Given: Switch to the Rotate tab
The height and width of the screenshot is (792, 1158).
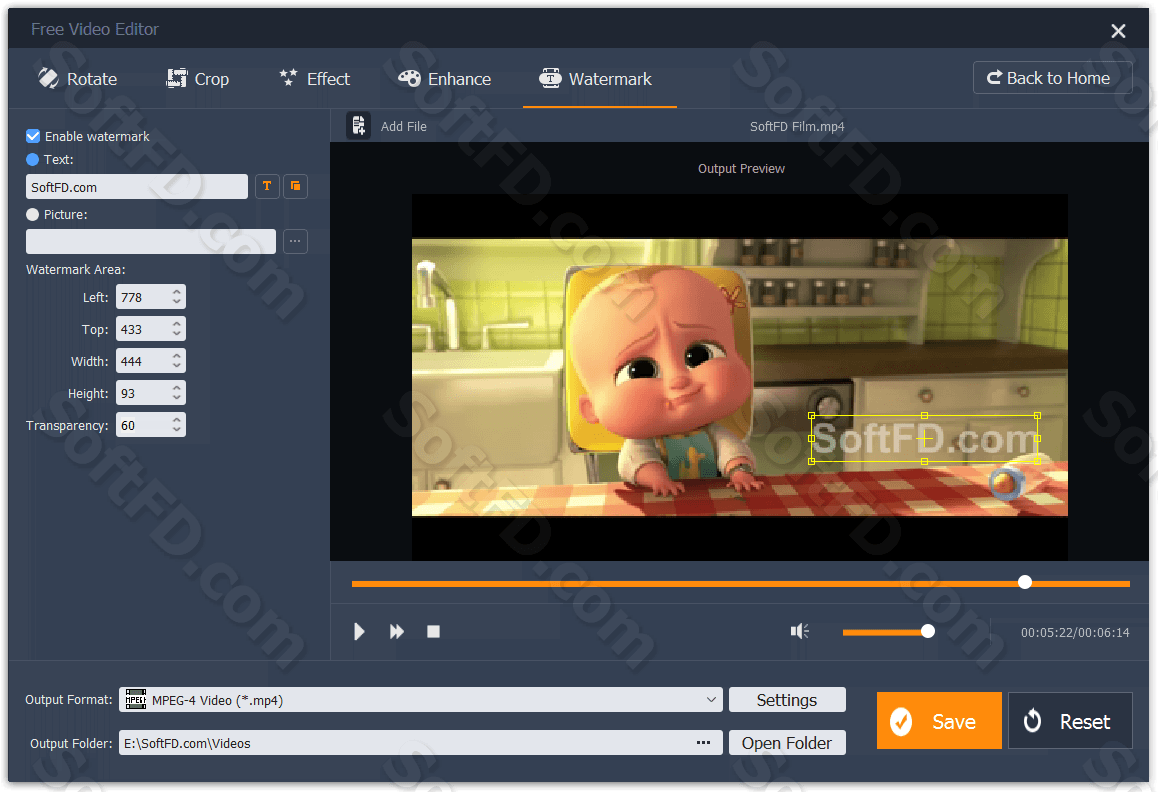Looking at the screenshot, I should click(78, 79).
